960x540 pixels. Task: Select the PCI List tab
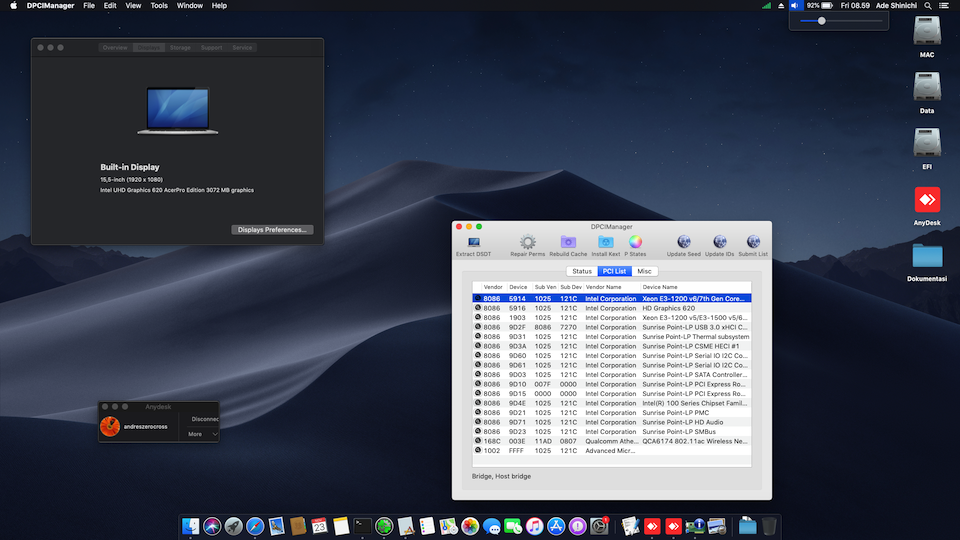click(614, 271)
